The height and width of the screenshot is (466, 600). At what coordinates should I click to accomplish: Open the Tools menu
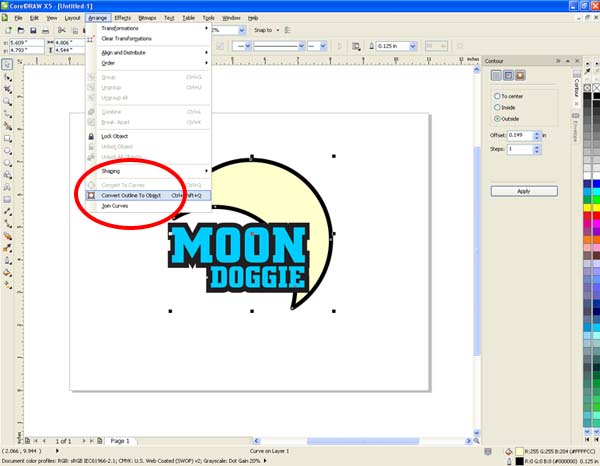click(x=209, y=18)
